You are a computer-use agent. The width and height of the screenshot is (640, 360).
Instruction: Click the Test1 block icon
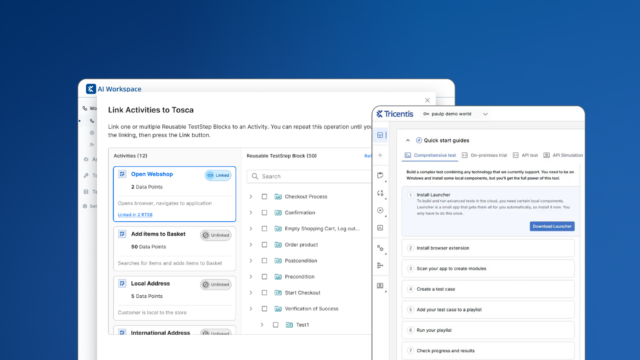tap(289, 325)
